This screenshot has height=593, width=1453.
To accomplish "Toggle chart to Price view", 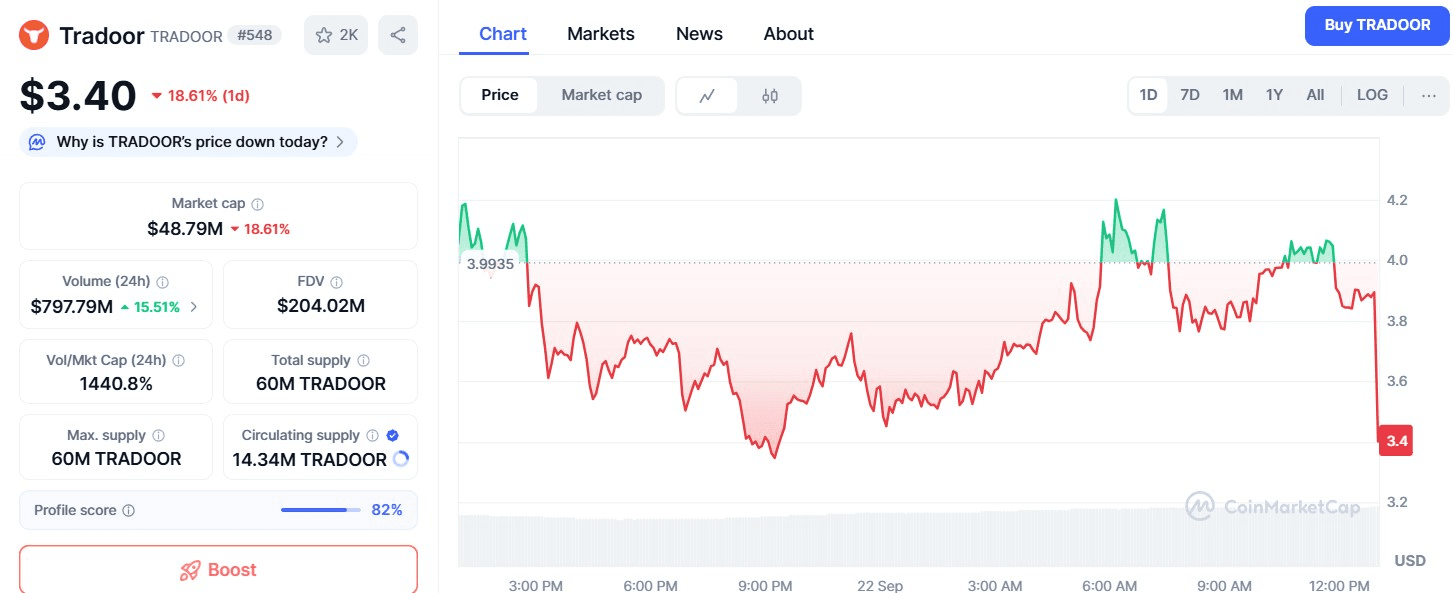I will click(x=499, y=95).
